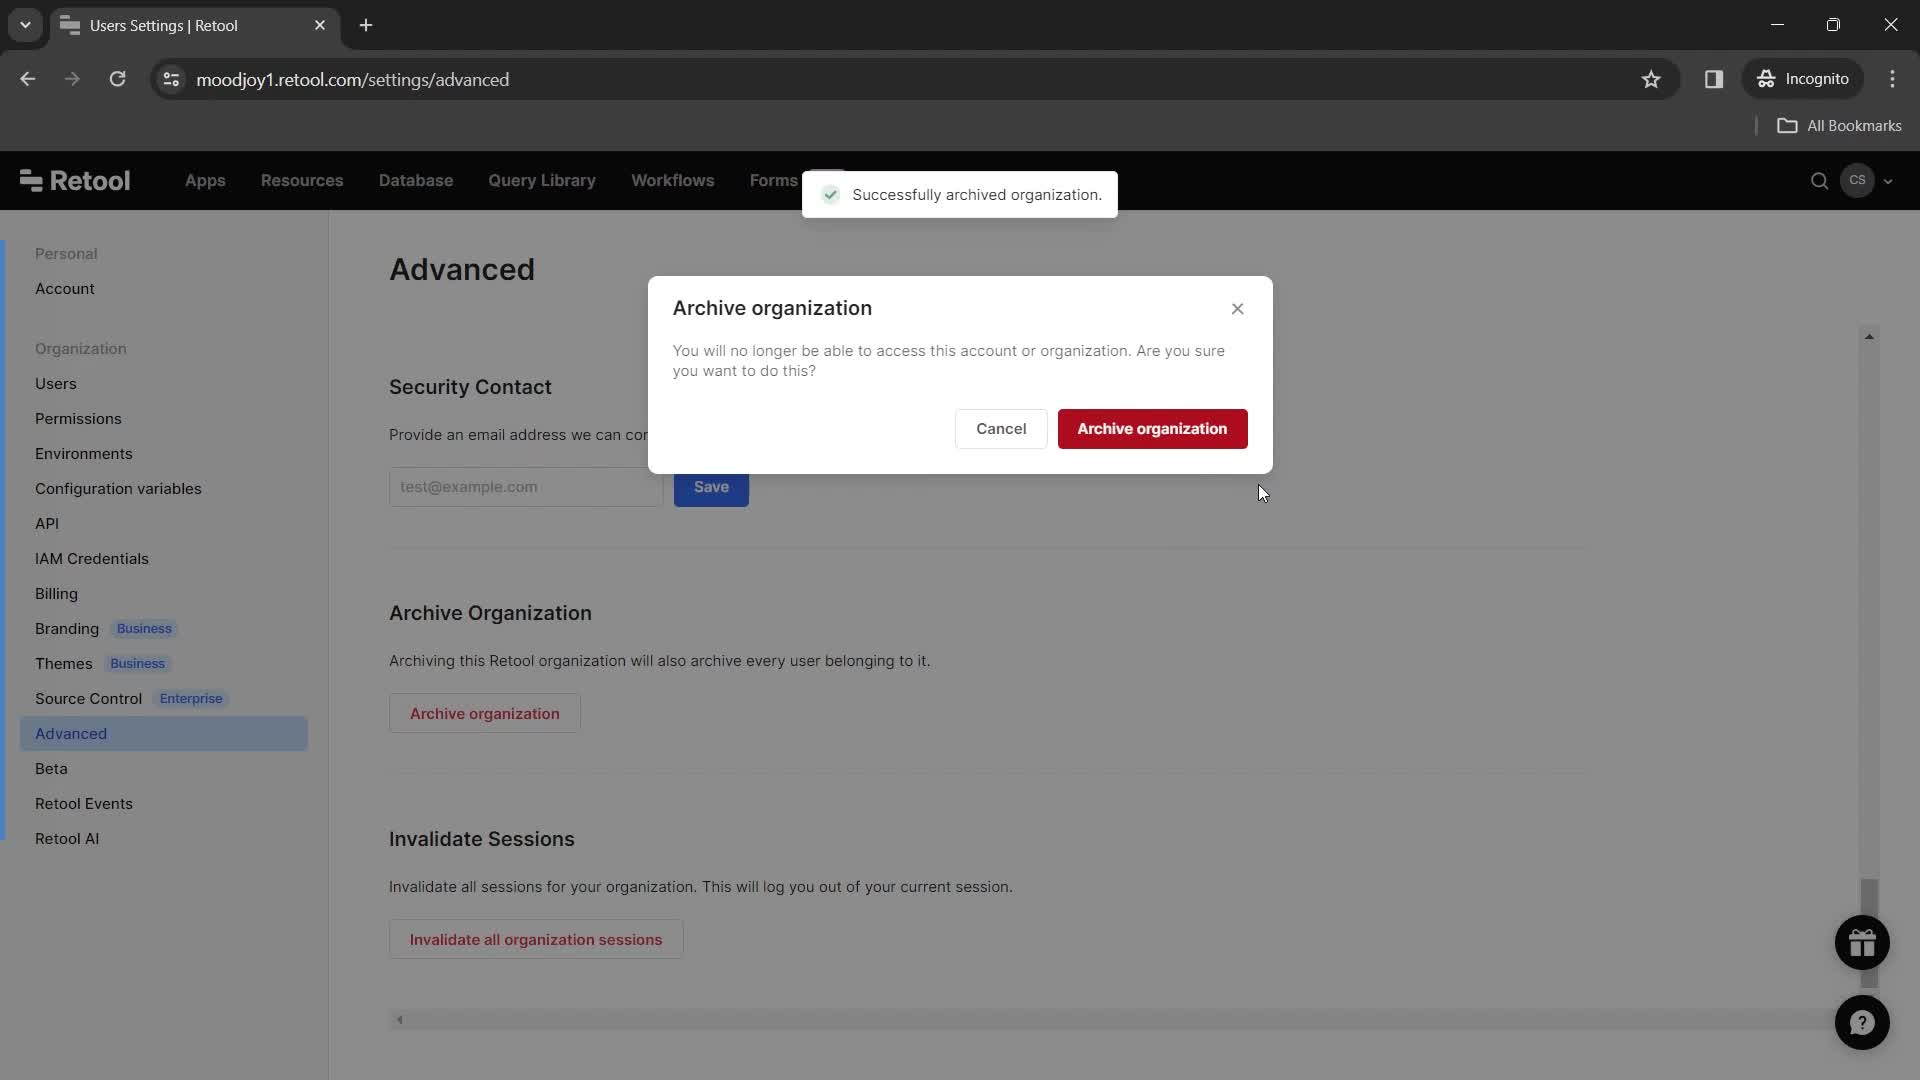Screen dimensions: 1920x1080
Task: Select Beta in sidebar
Action: pyautogui.click(x=51, y=769)
